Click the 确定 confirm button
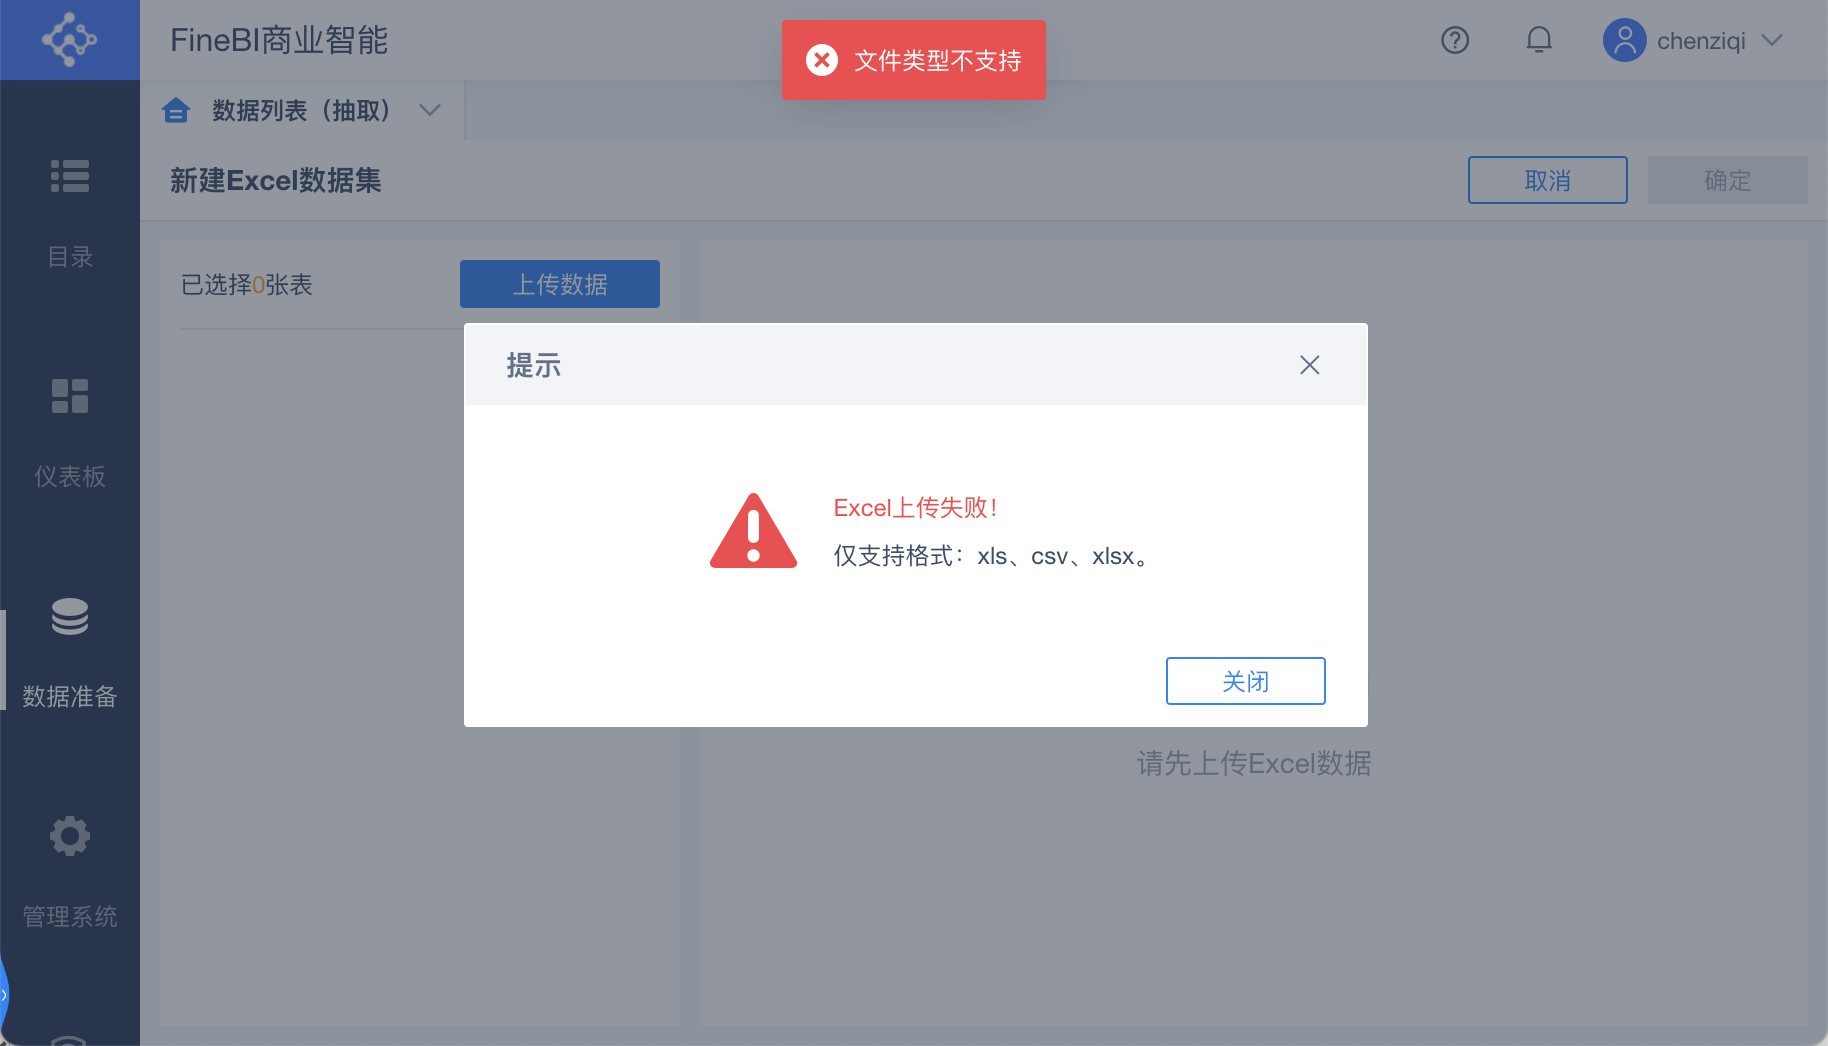Image resolution: width=1828 pixels, height=1046 pixels. (1728, 180)
